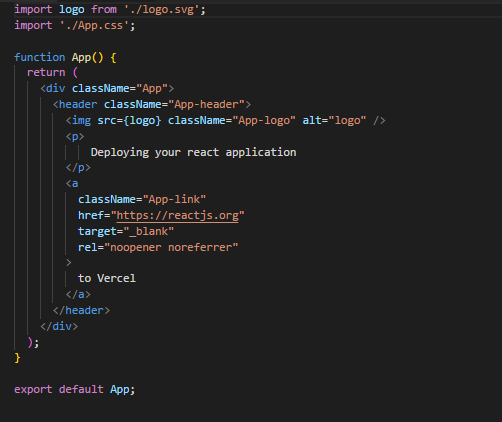502x422 pixels.
Task: Click the {logo} src expression
Action: point(142,121)
